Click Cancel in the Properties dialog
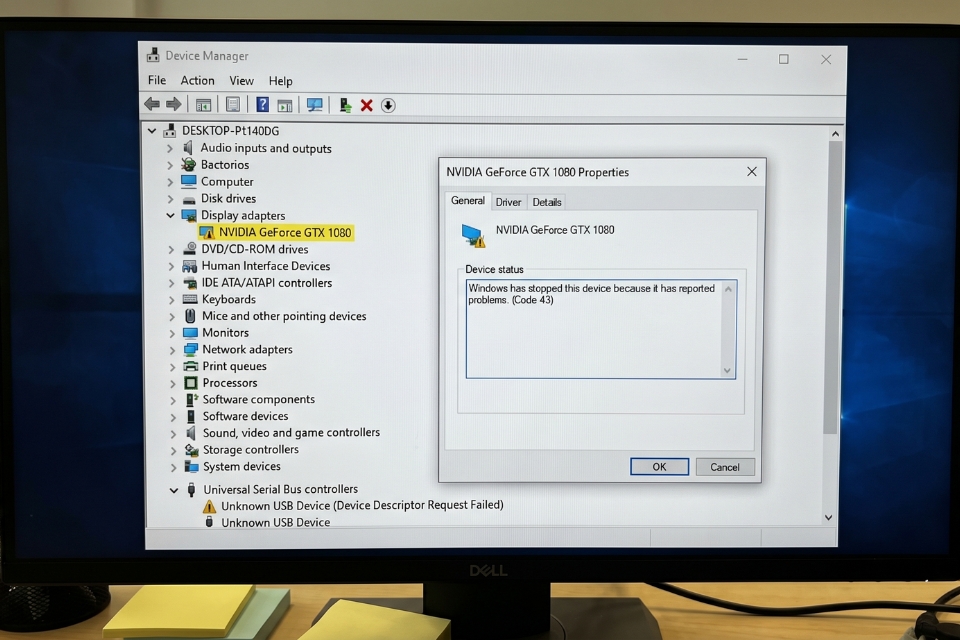The height and width of the screenshot is (640, 960). [x=724, y=466]
